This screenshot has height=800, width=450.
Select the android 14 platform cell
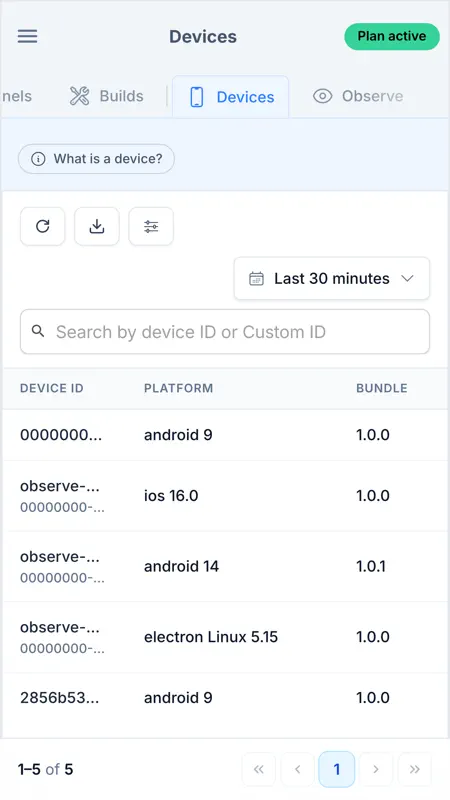click(x=181, y=566)
